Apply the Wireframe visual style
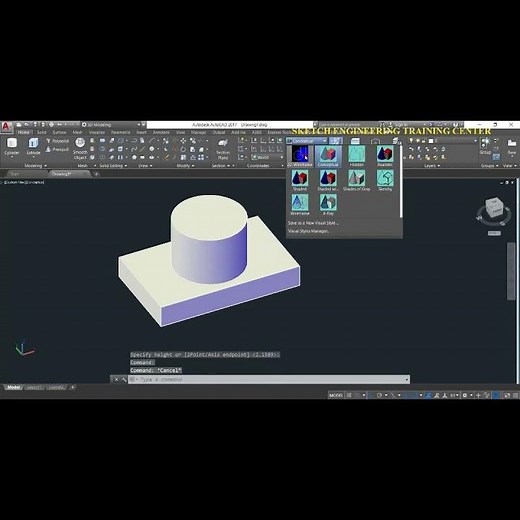Image resolution: width=520 pixels, height=520 pixels. (300, 205)
